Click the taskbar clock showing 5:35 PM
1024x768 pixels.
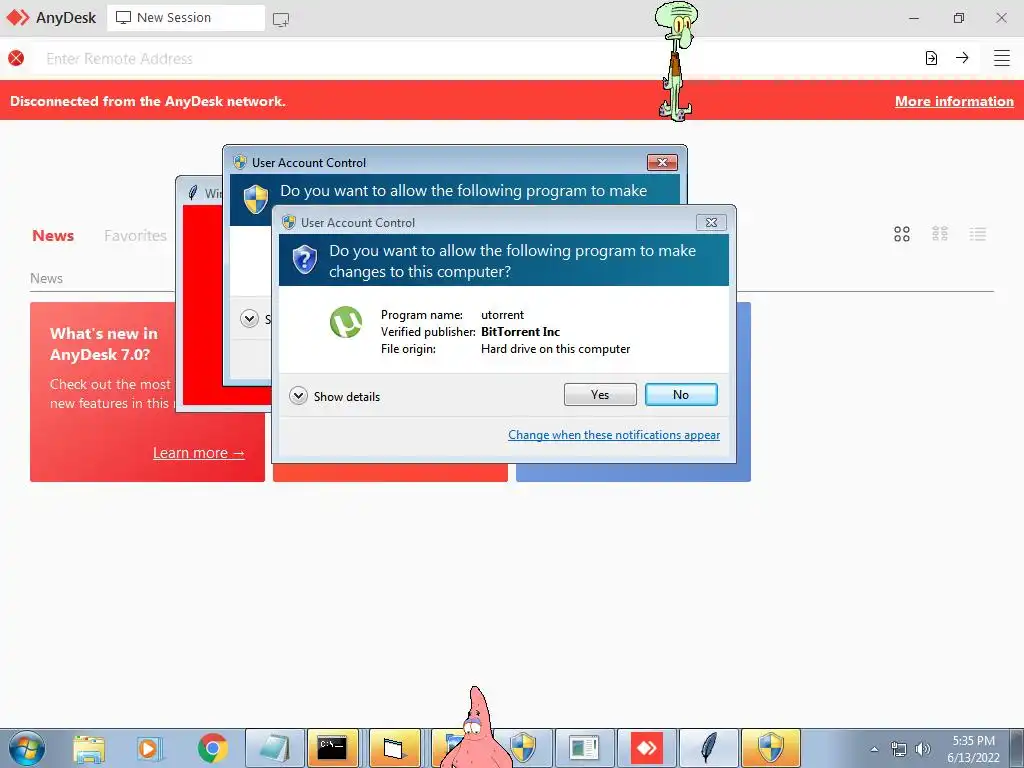pos(973,749)
